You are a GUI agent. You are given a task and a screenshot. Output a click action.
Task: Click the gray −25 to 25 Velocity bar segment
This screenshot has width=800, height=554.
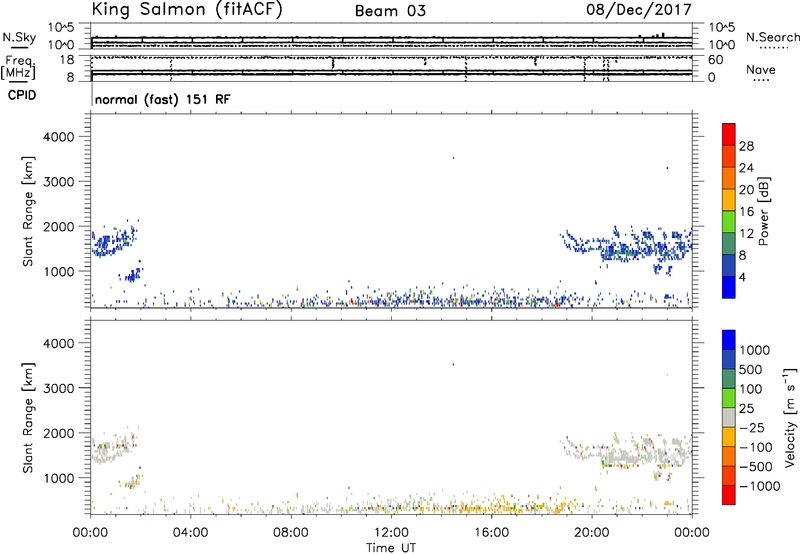click(x=729, y=417)
